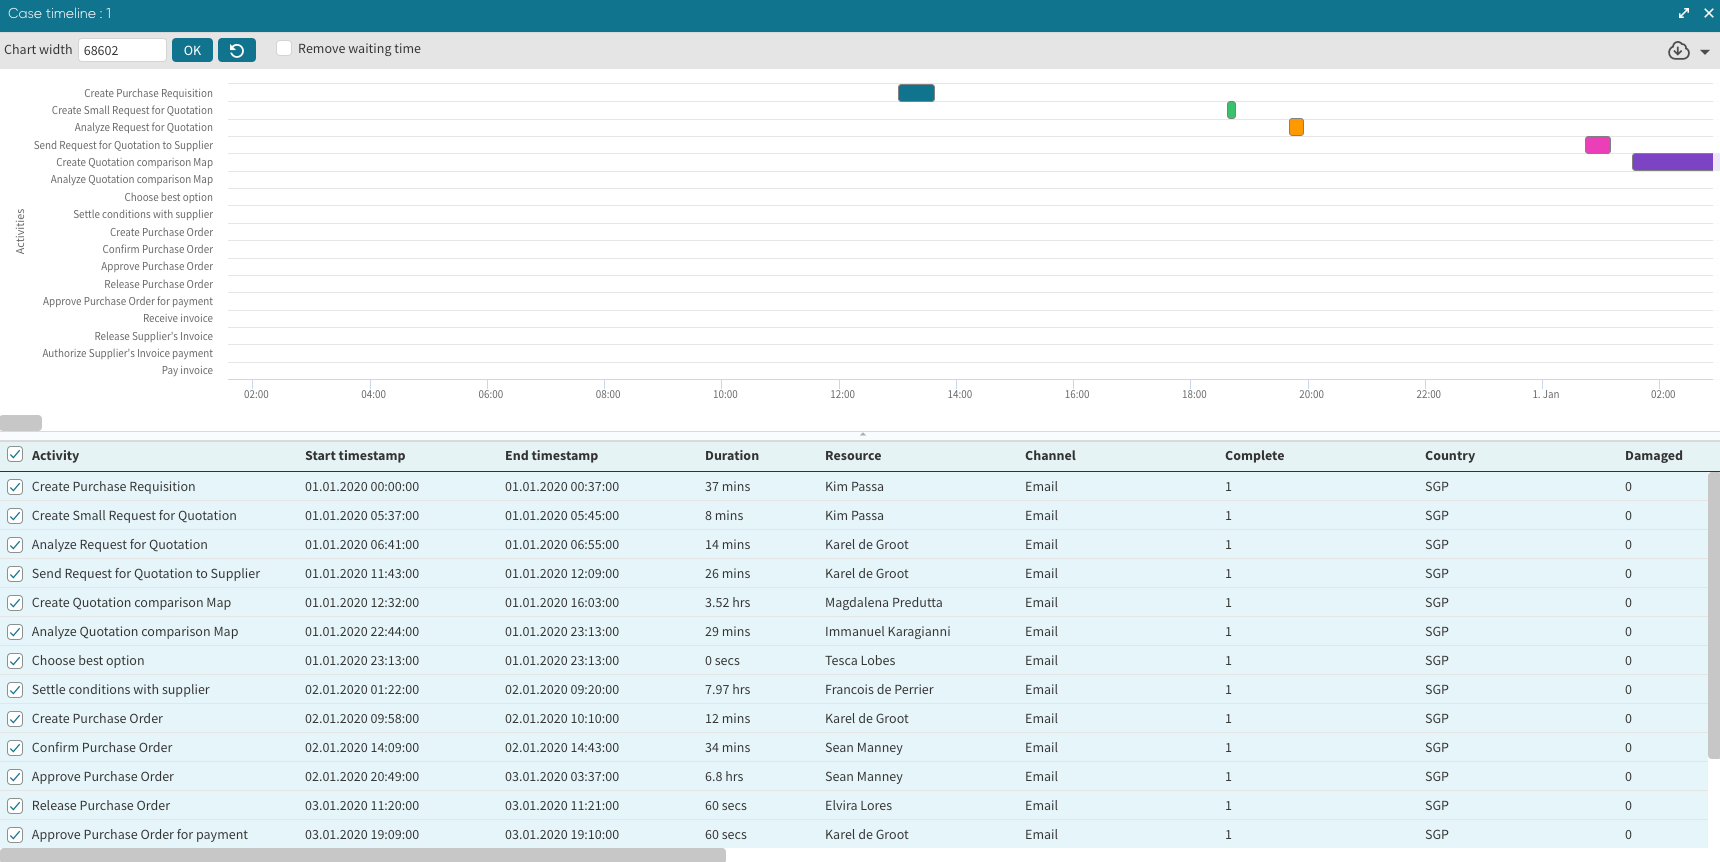Click the panel splitter collapse arrow

[x=862, y=434]
